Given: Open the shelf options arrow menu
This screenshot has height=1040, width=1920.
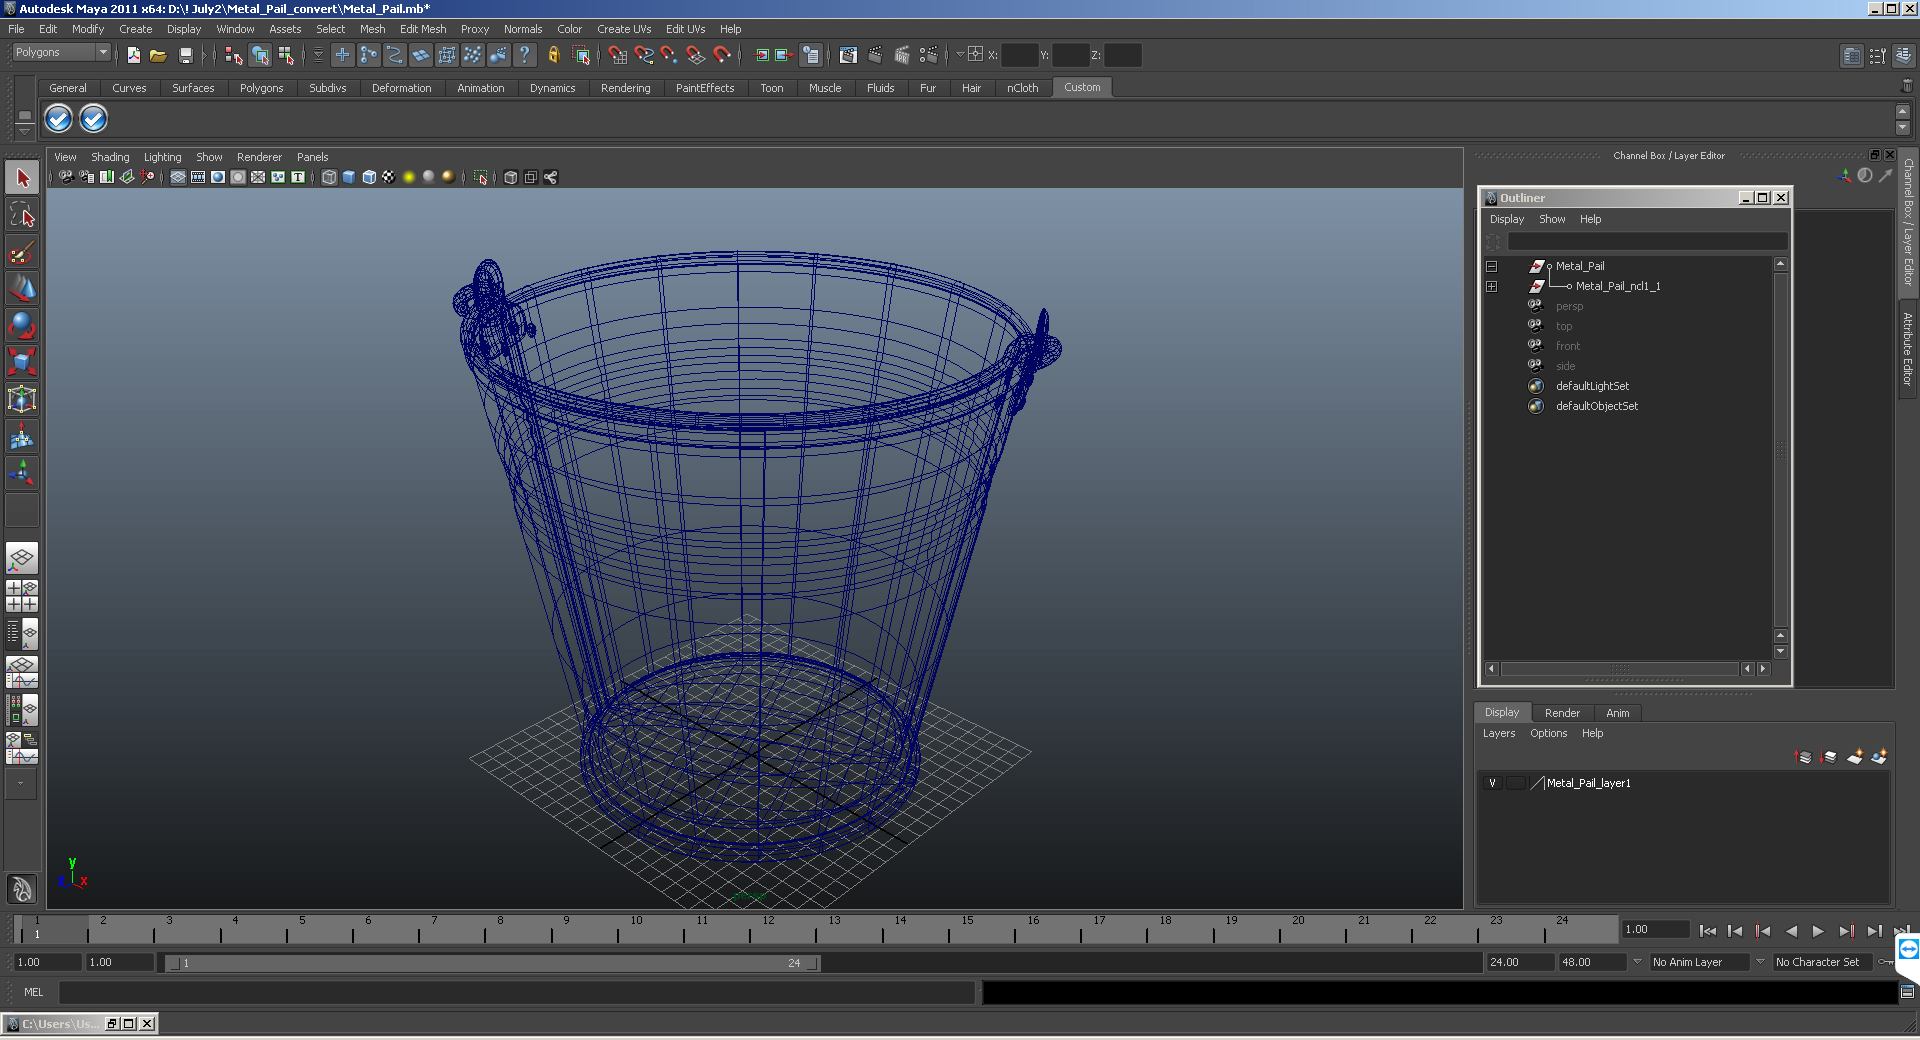Looking at the screenshot, I should (25, 131).
